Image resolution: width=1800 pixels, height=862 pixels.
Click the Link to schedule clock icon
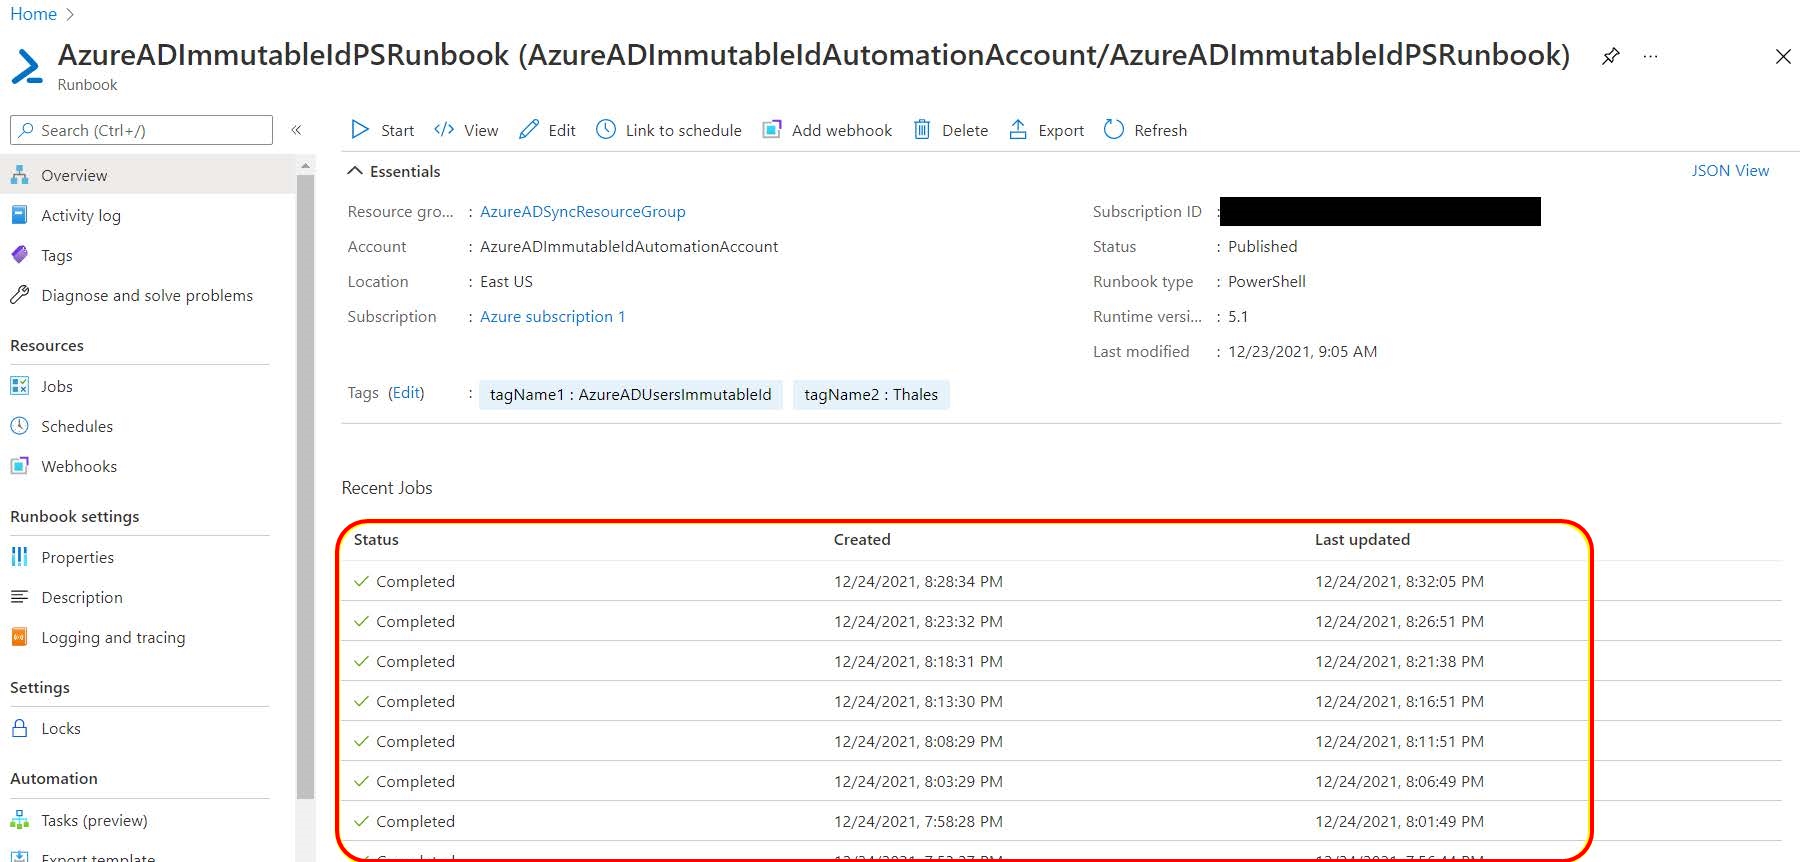pos(606,130)
